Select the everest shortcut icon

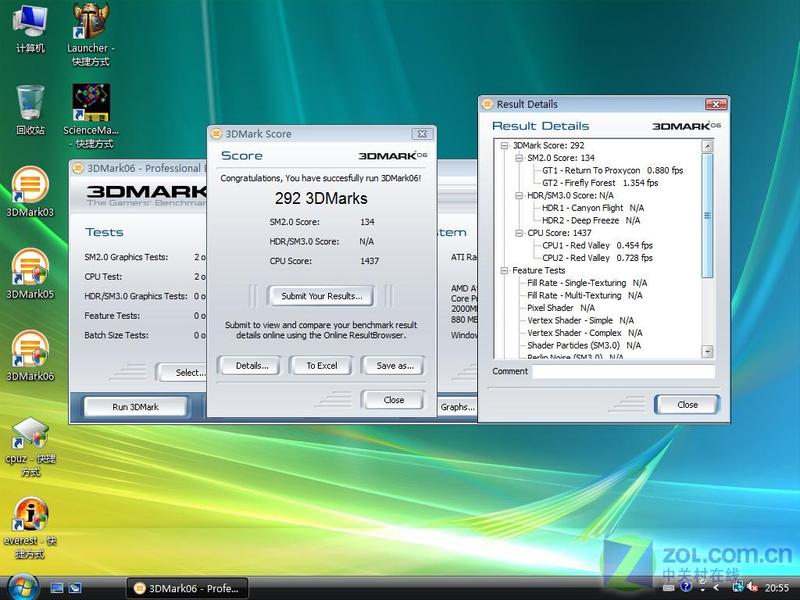point(30,528)
